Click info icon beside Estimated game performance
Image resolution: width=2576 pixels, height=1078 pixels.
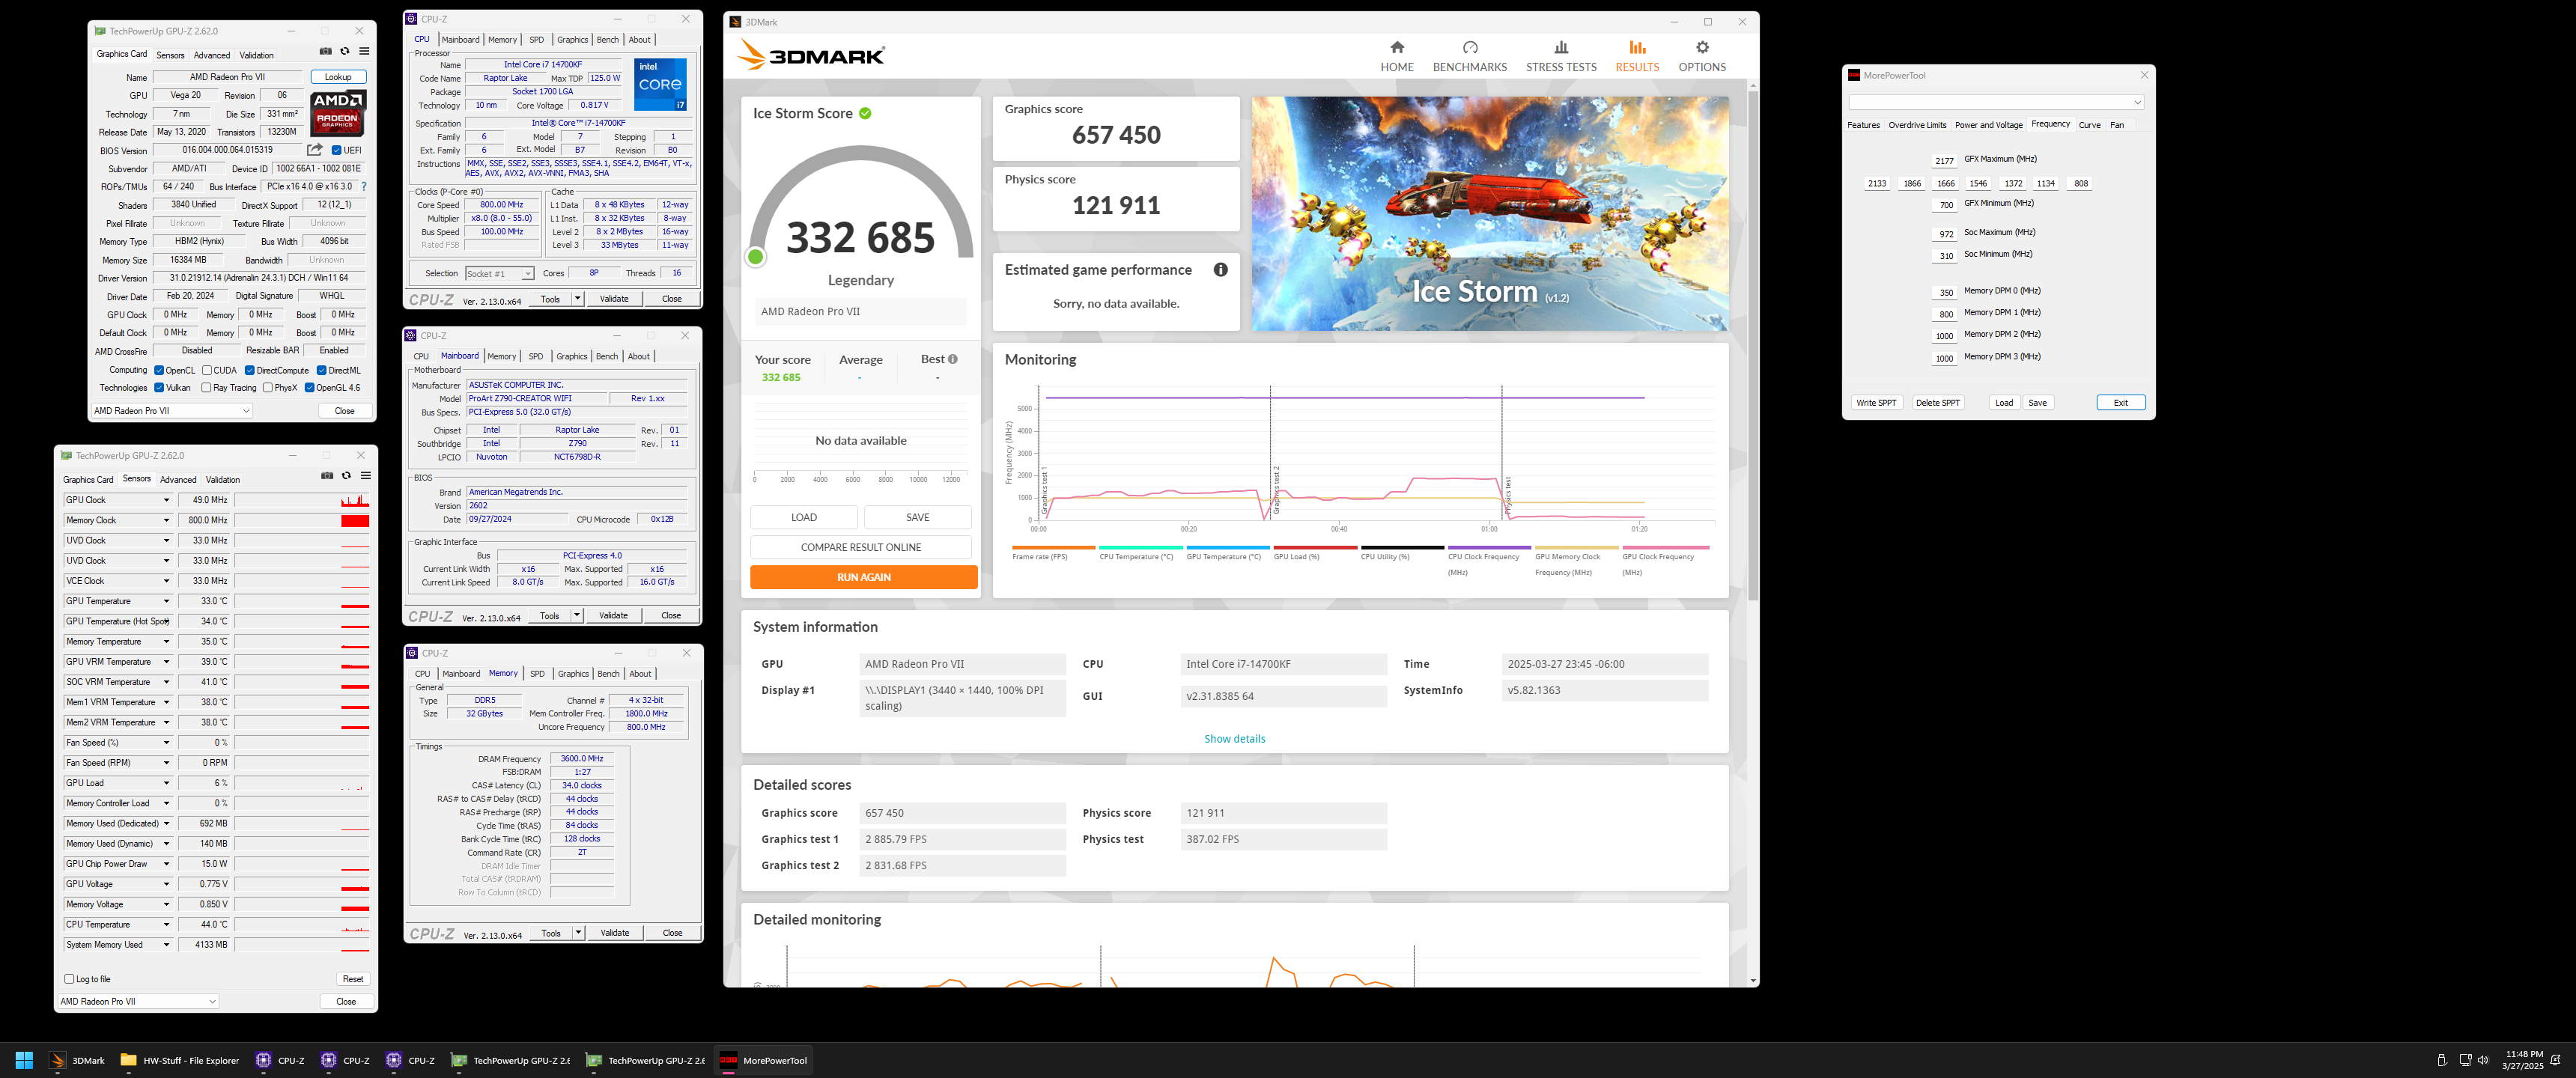(x=1220, y=270)
